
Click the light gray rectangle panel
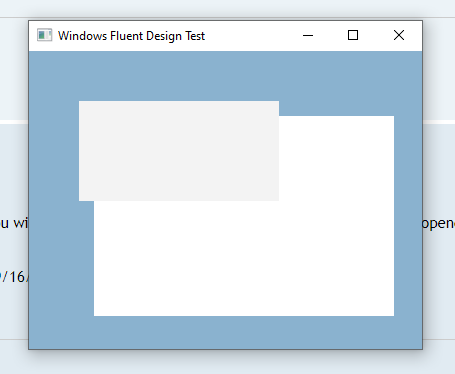(179, 151)
